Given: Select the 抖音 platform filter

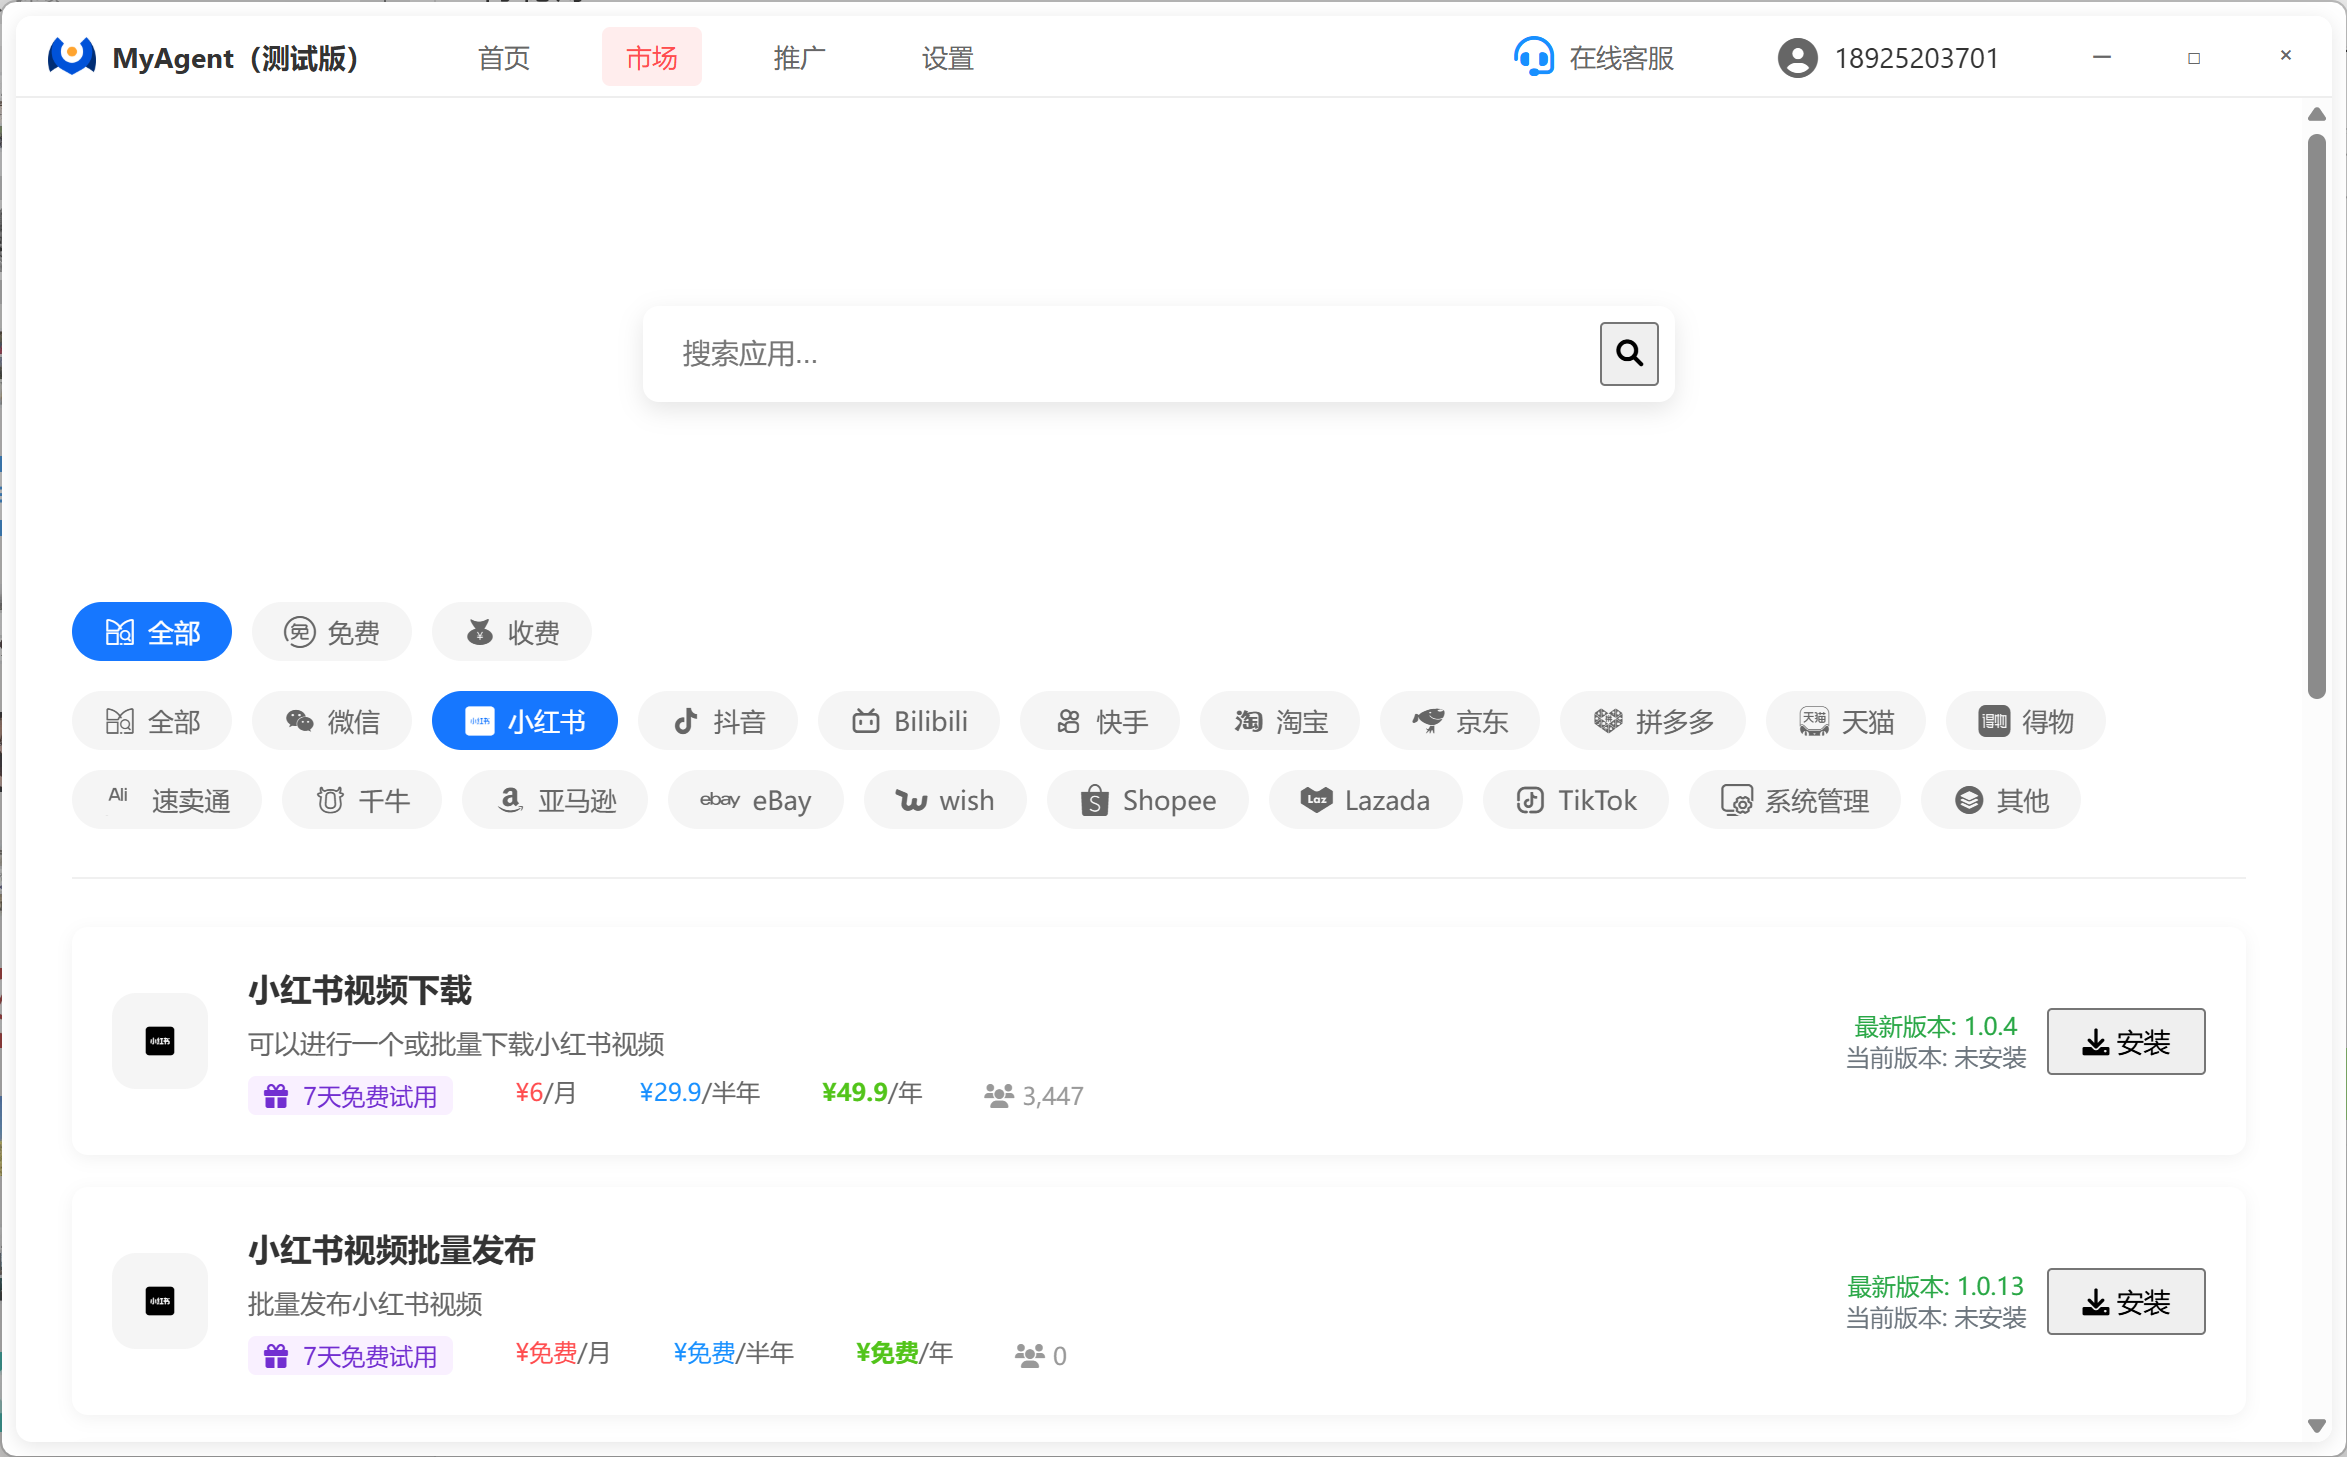Looking at the screenshot, I should [x=717, y=721].
